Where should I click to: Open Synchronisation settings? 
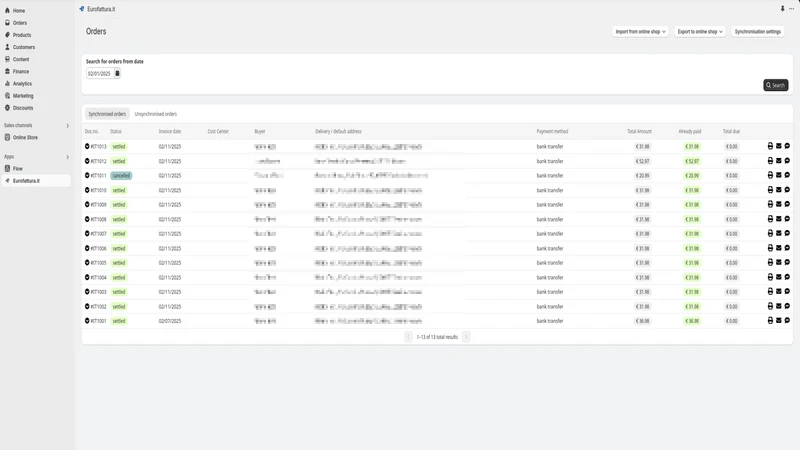(x=758, y=32)
